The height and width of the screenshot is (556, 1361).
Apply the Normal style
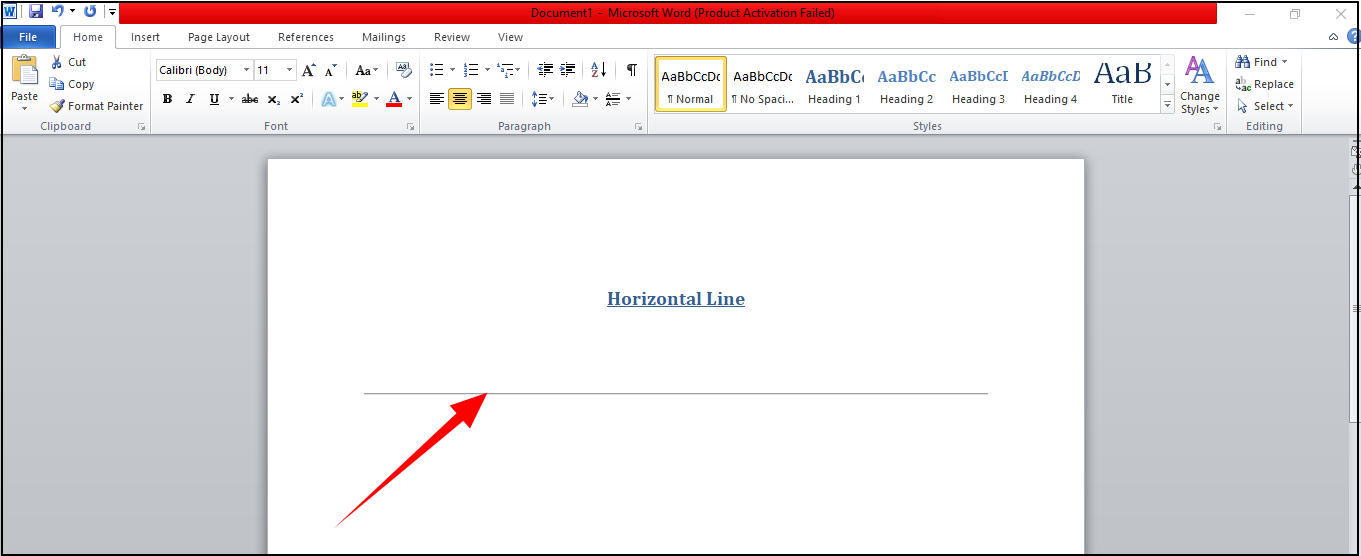tap(691, 84)
